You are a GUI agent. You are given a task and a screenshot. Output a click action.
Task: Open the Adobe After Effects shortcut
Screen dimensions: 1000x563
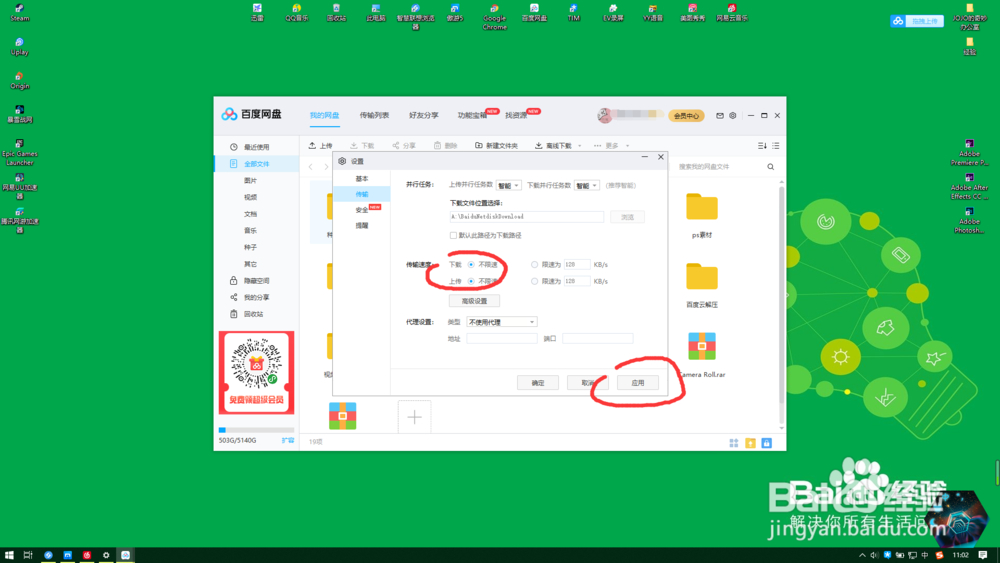tap(969, 186)
